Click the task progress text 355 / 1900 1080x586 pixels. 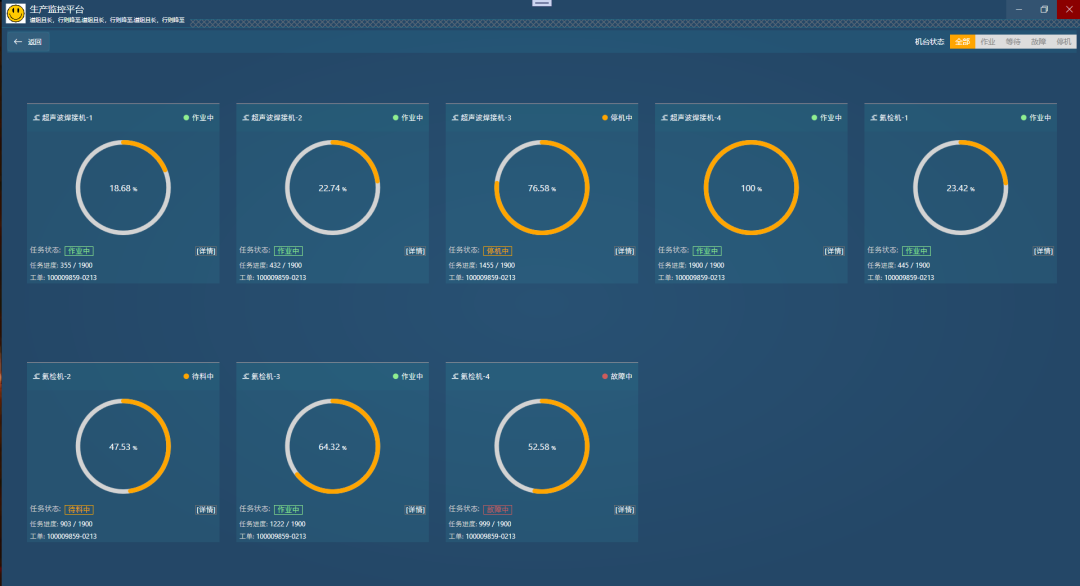pyautogui.click(x=76, y=265)
